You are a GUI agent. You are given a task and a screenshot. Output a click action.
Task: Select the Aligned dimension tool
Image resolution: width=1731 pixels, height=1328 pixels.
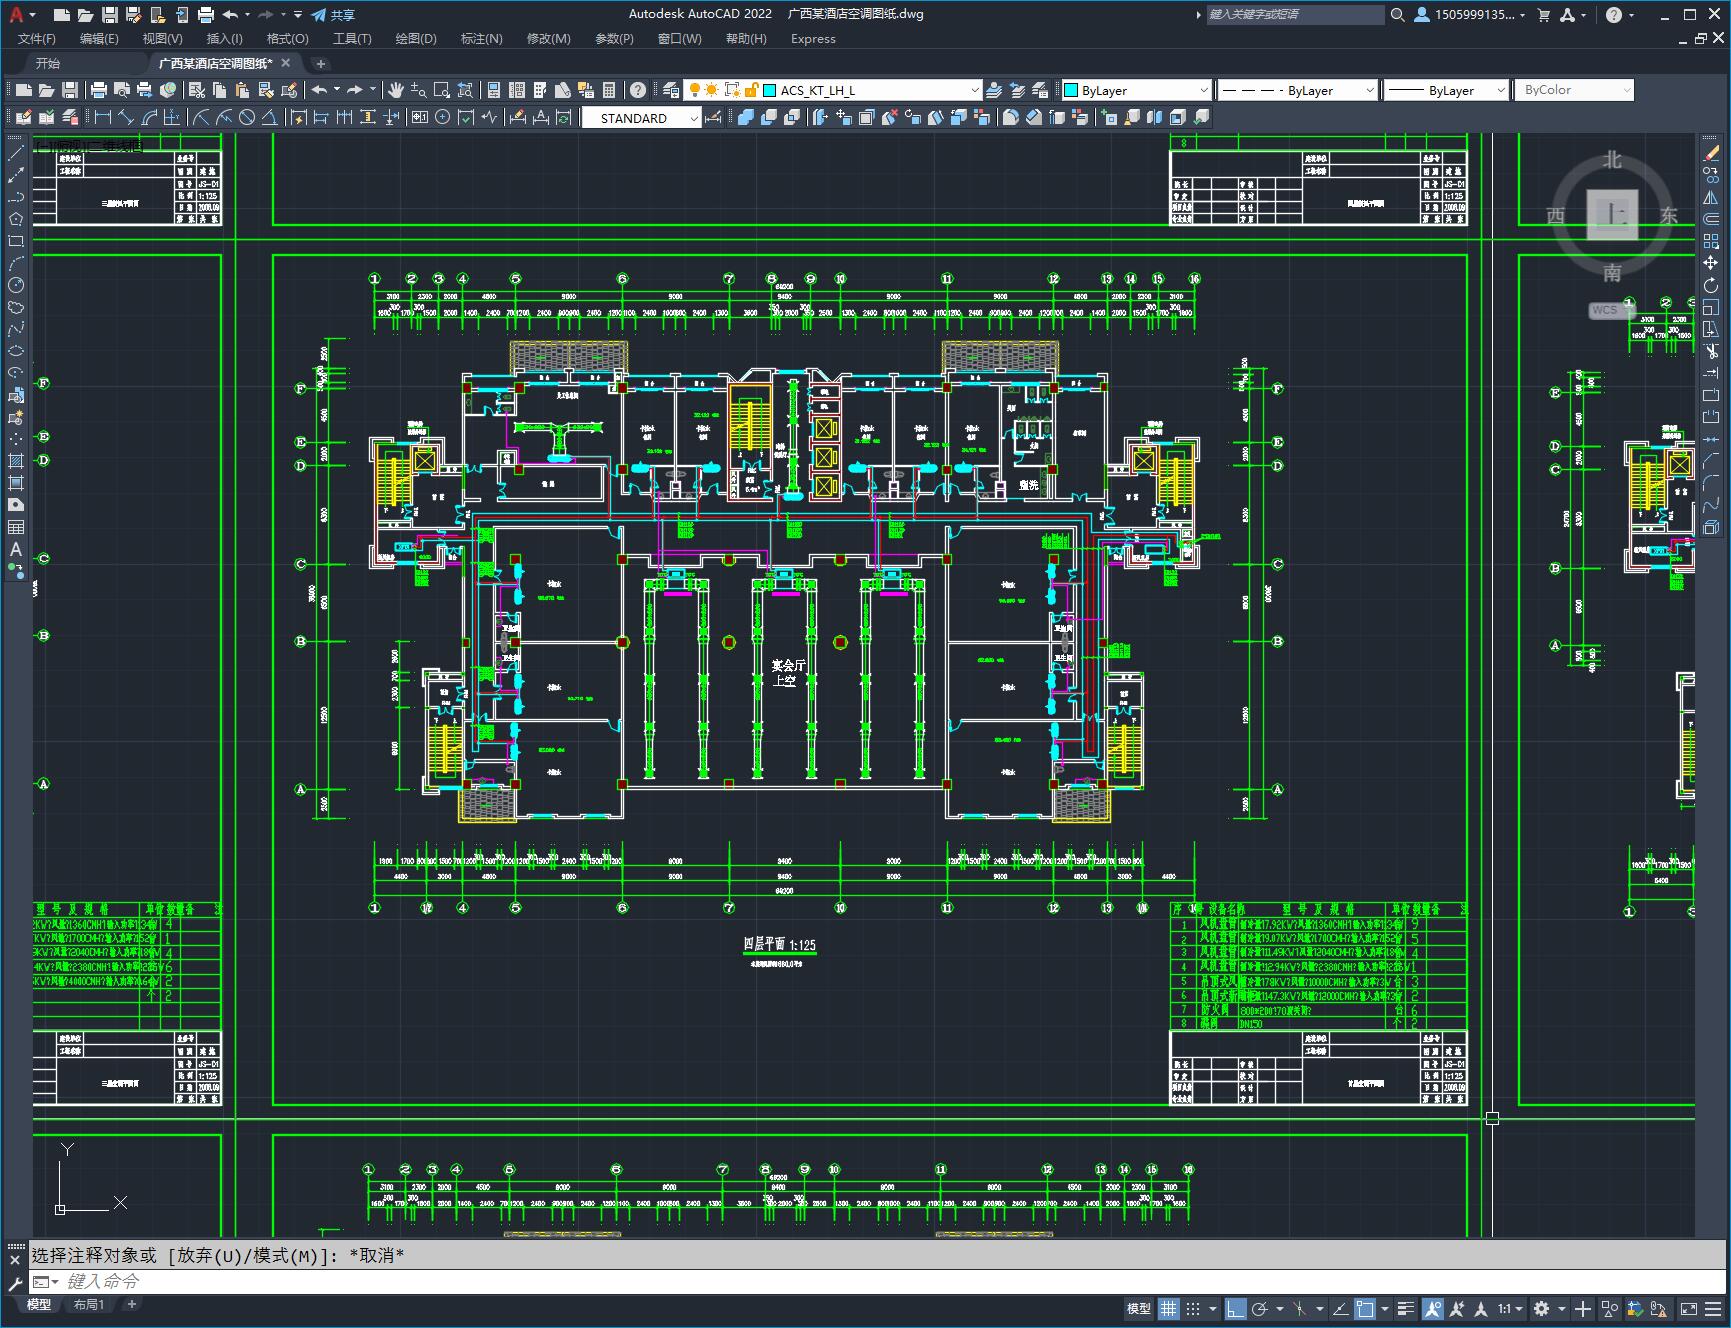[126, 117]
